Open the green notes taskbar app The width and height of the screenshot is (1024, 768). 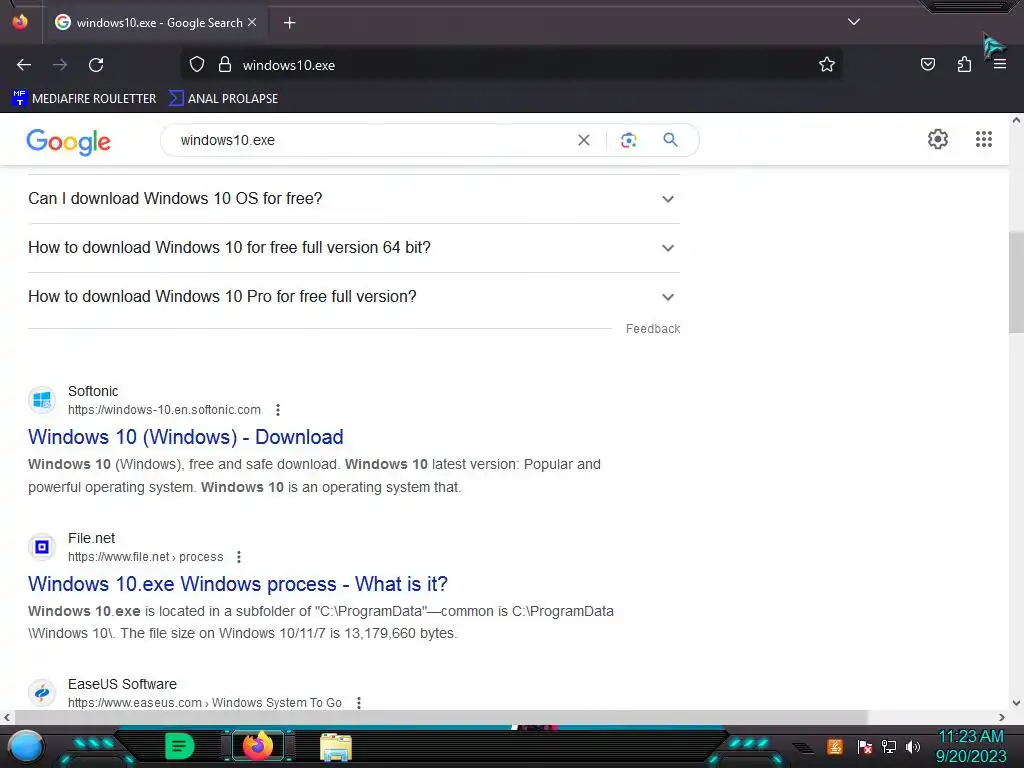tap(180, 746)
